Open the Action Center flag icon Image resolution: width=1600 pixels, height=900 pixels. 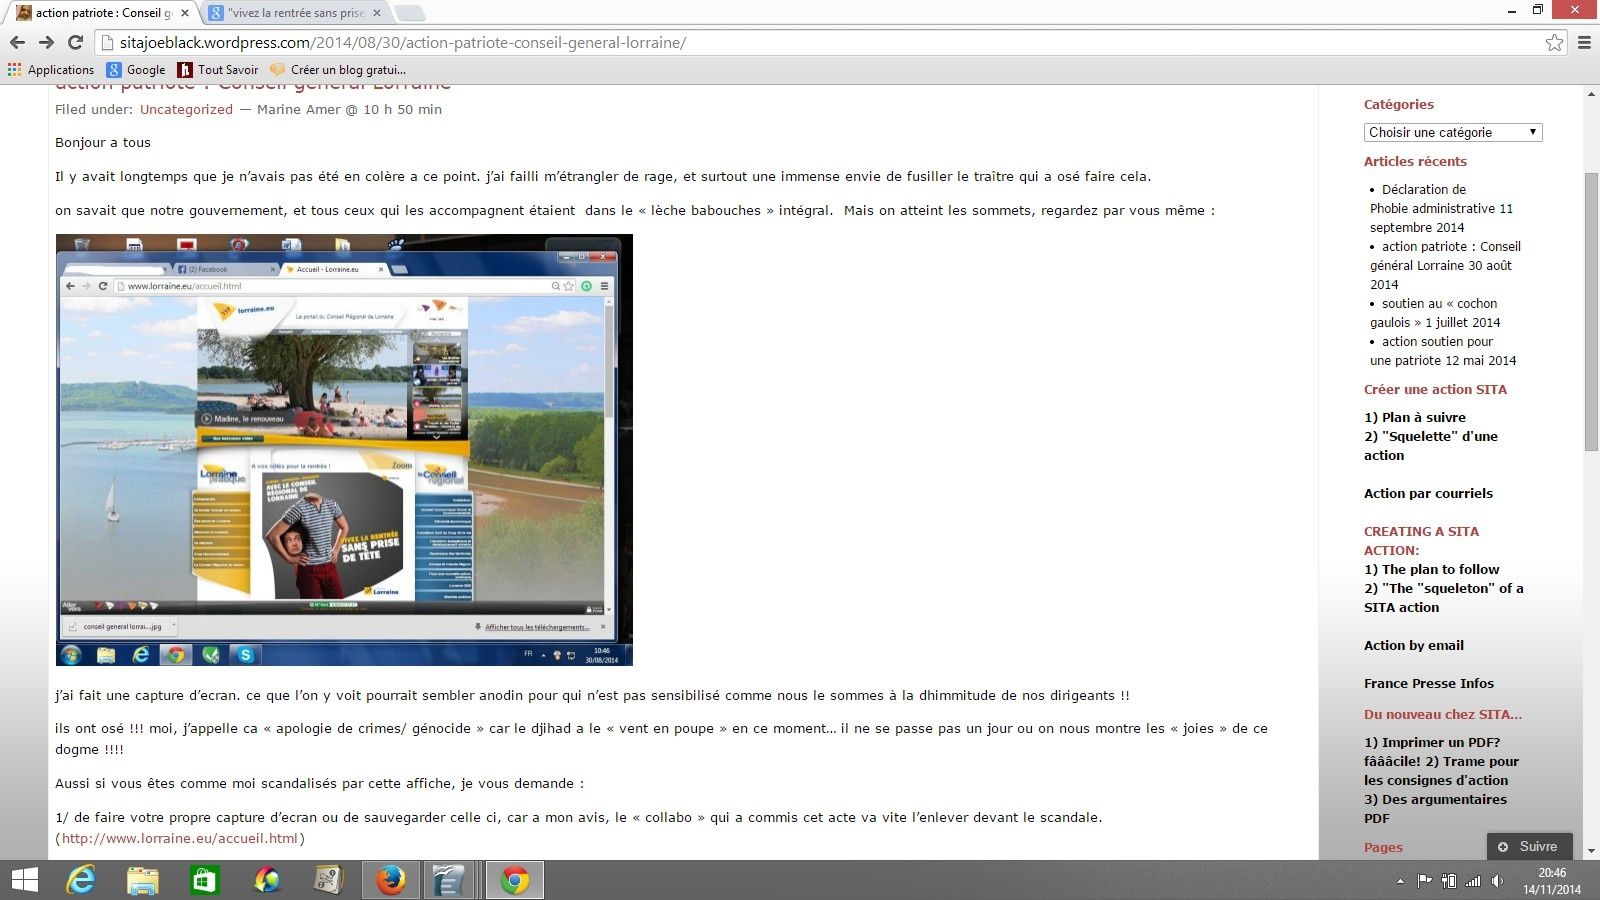coord(1424,881)
